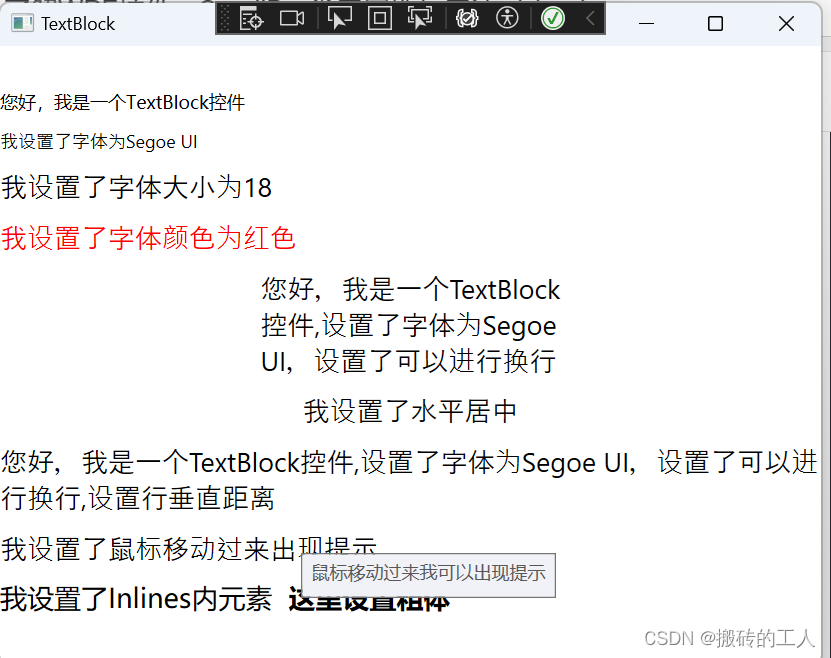
Task: Click the tooltip popup about mouse hover hints
Action: (428, 576)
